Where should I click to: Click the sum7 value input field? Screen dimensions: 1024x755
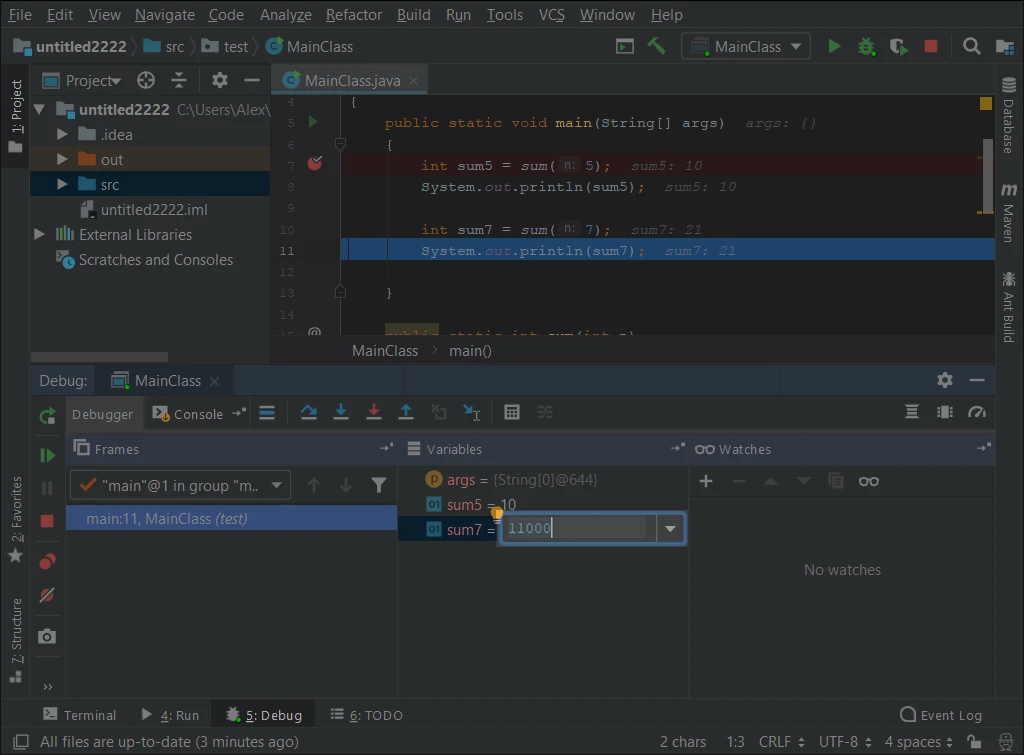pyautogui.click(x=578, y=528)
